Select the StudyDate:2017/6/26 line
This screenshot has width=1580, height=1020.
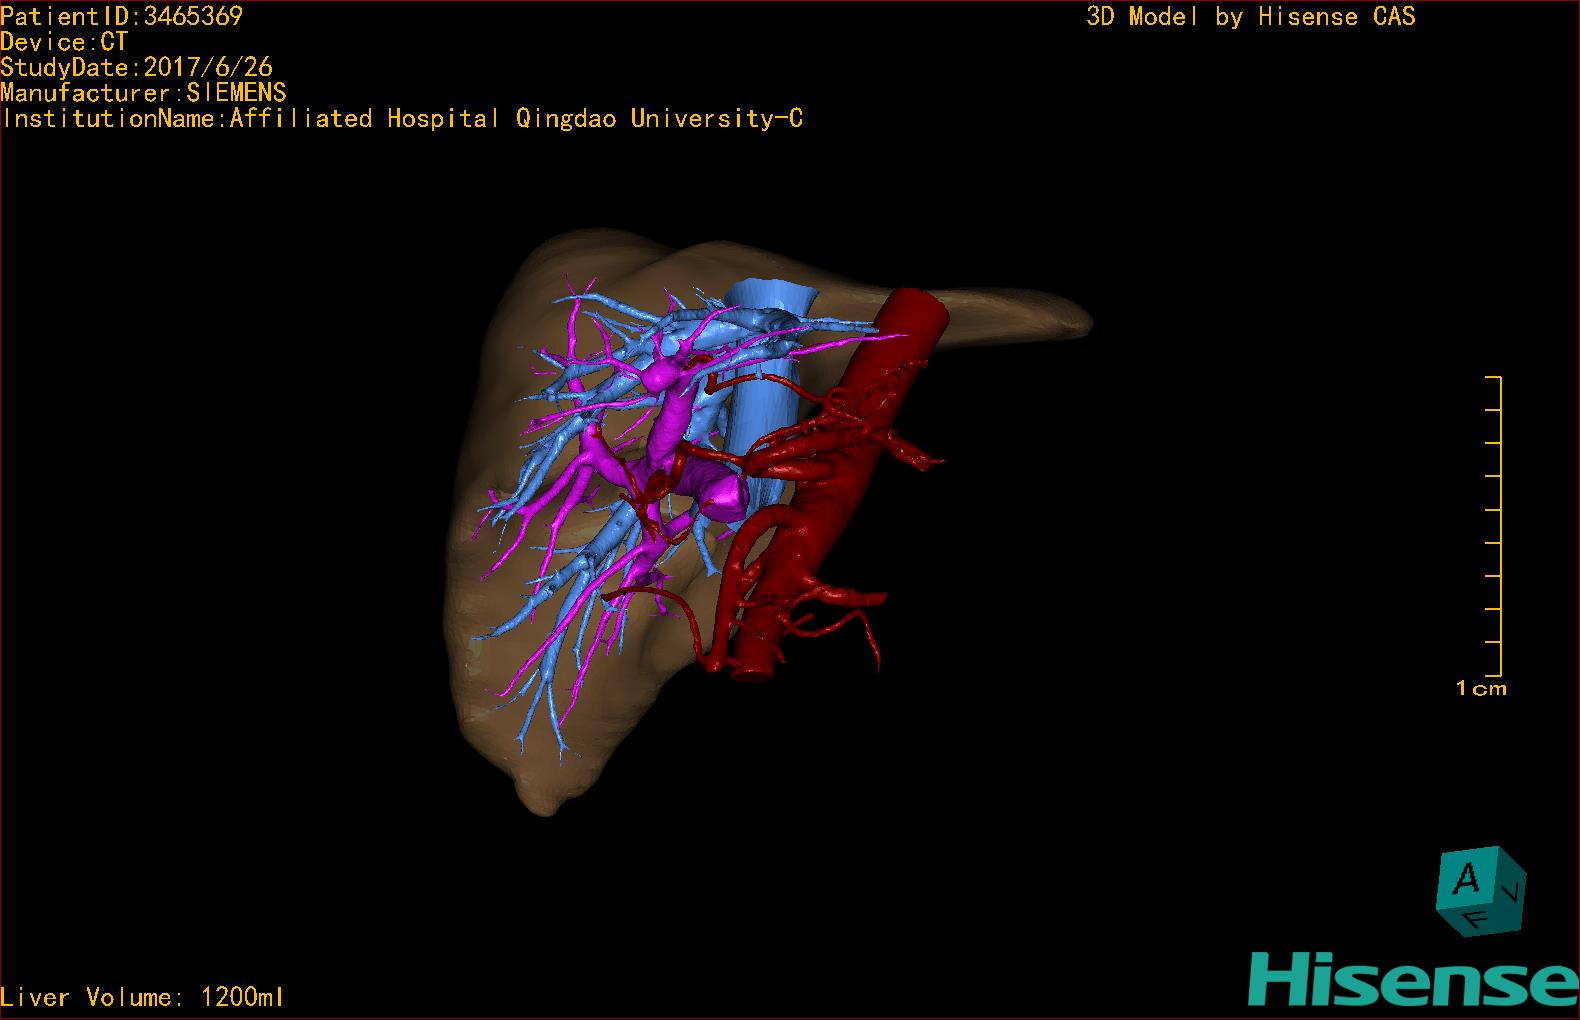click(136, 67)
